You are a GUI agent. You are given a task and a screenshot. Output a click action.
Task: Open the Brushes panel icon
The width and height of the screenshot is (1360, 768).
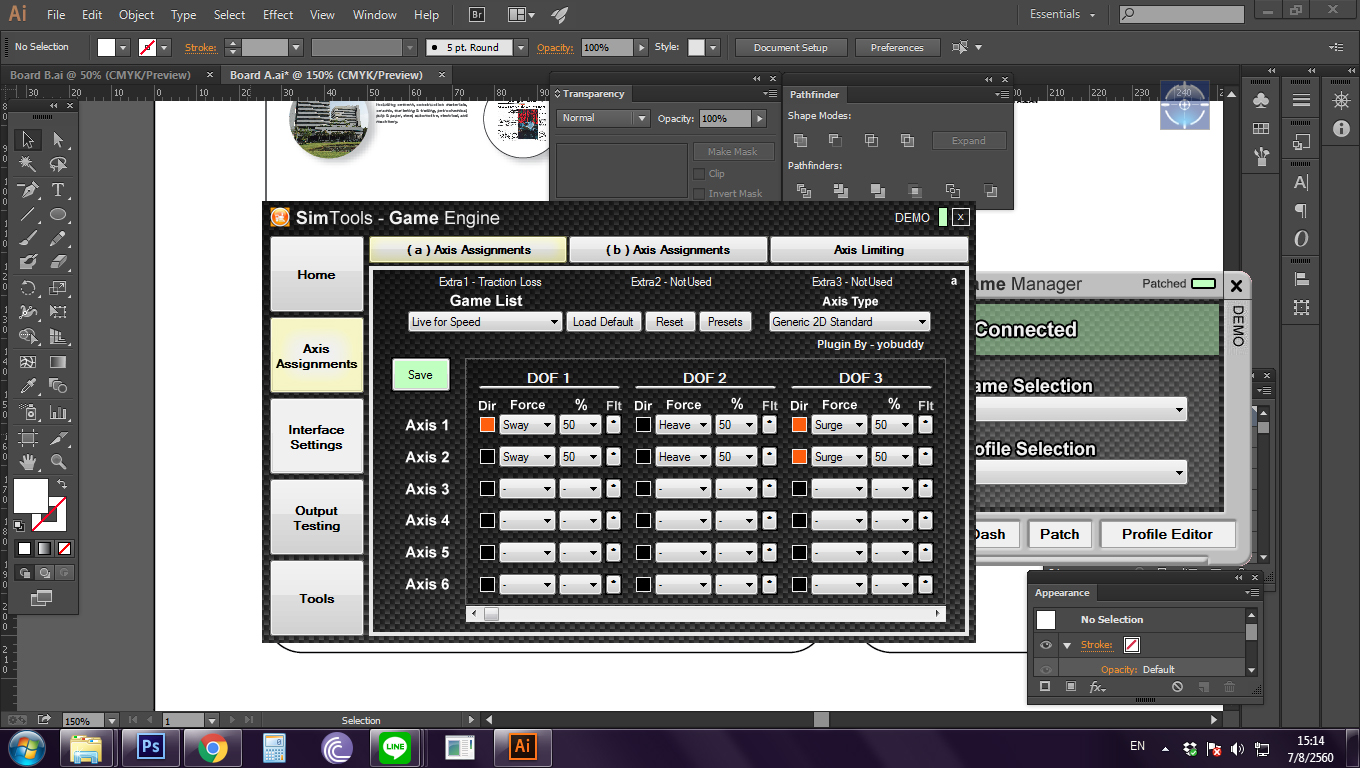[1261, 156]
